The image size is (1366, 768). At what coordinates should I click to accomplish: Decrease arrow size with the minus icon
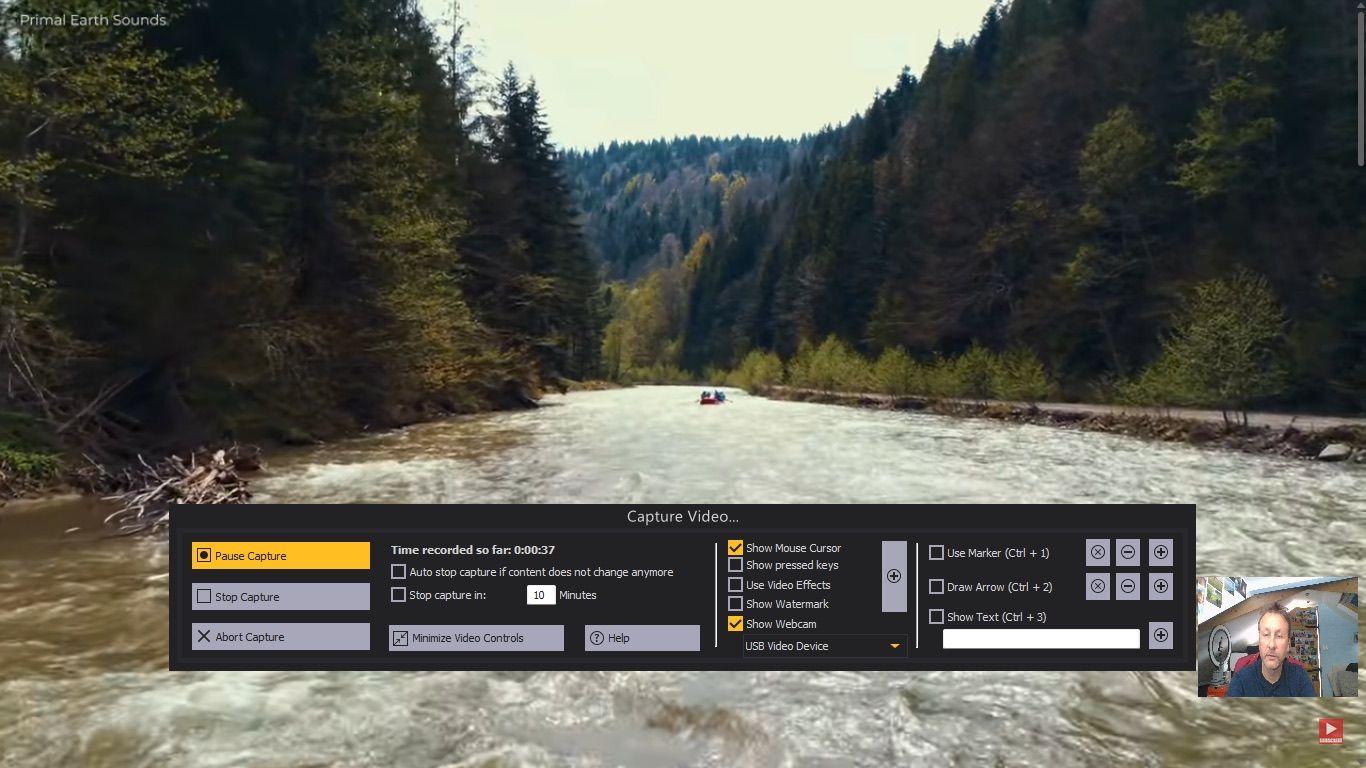click(1128, 586)
